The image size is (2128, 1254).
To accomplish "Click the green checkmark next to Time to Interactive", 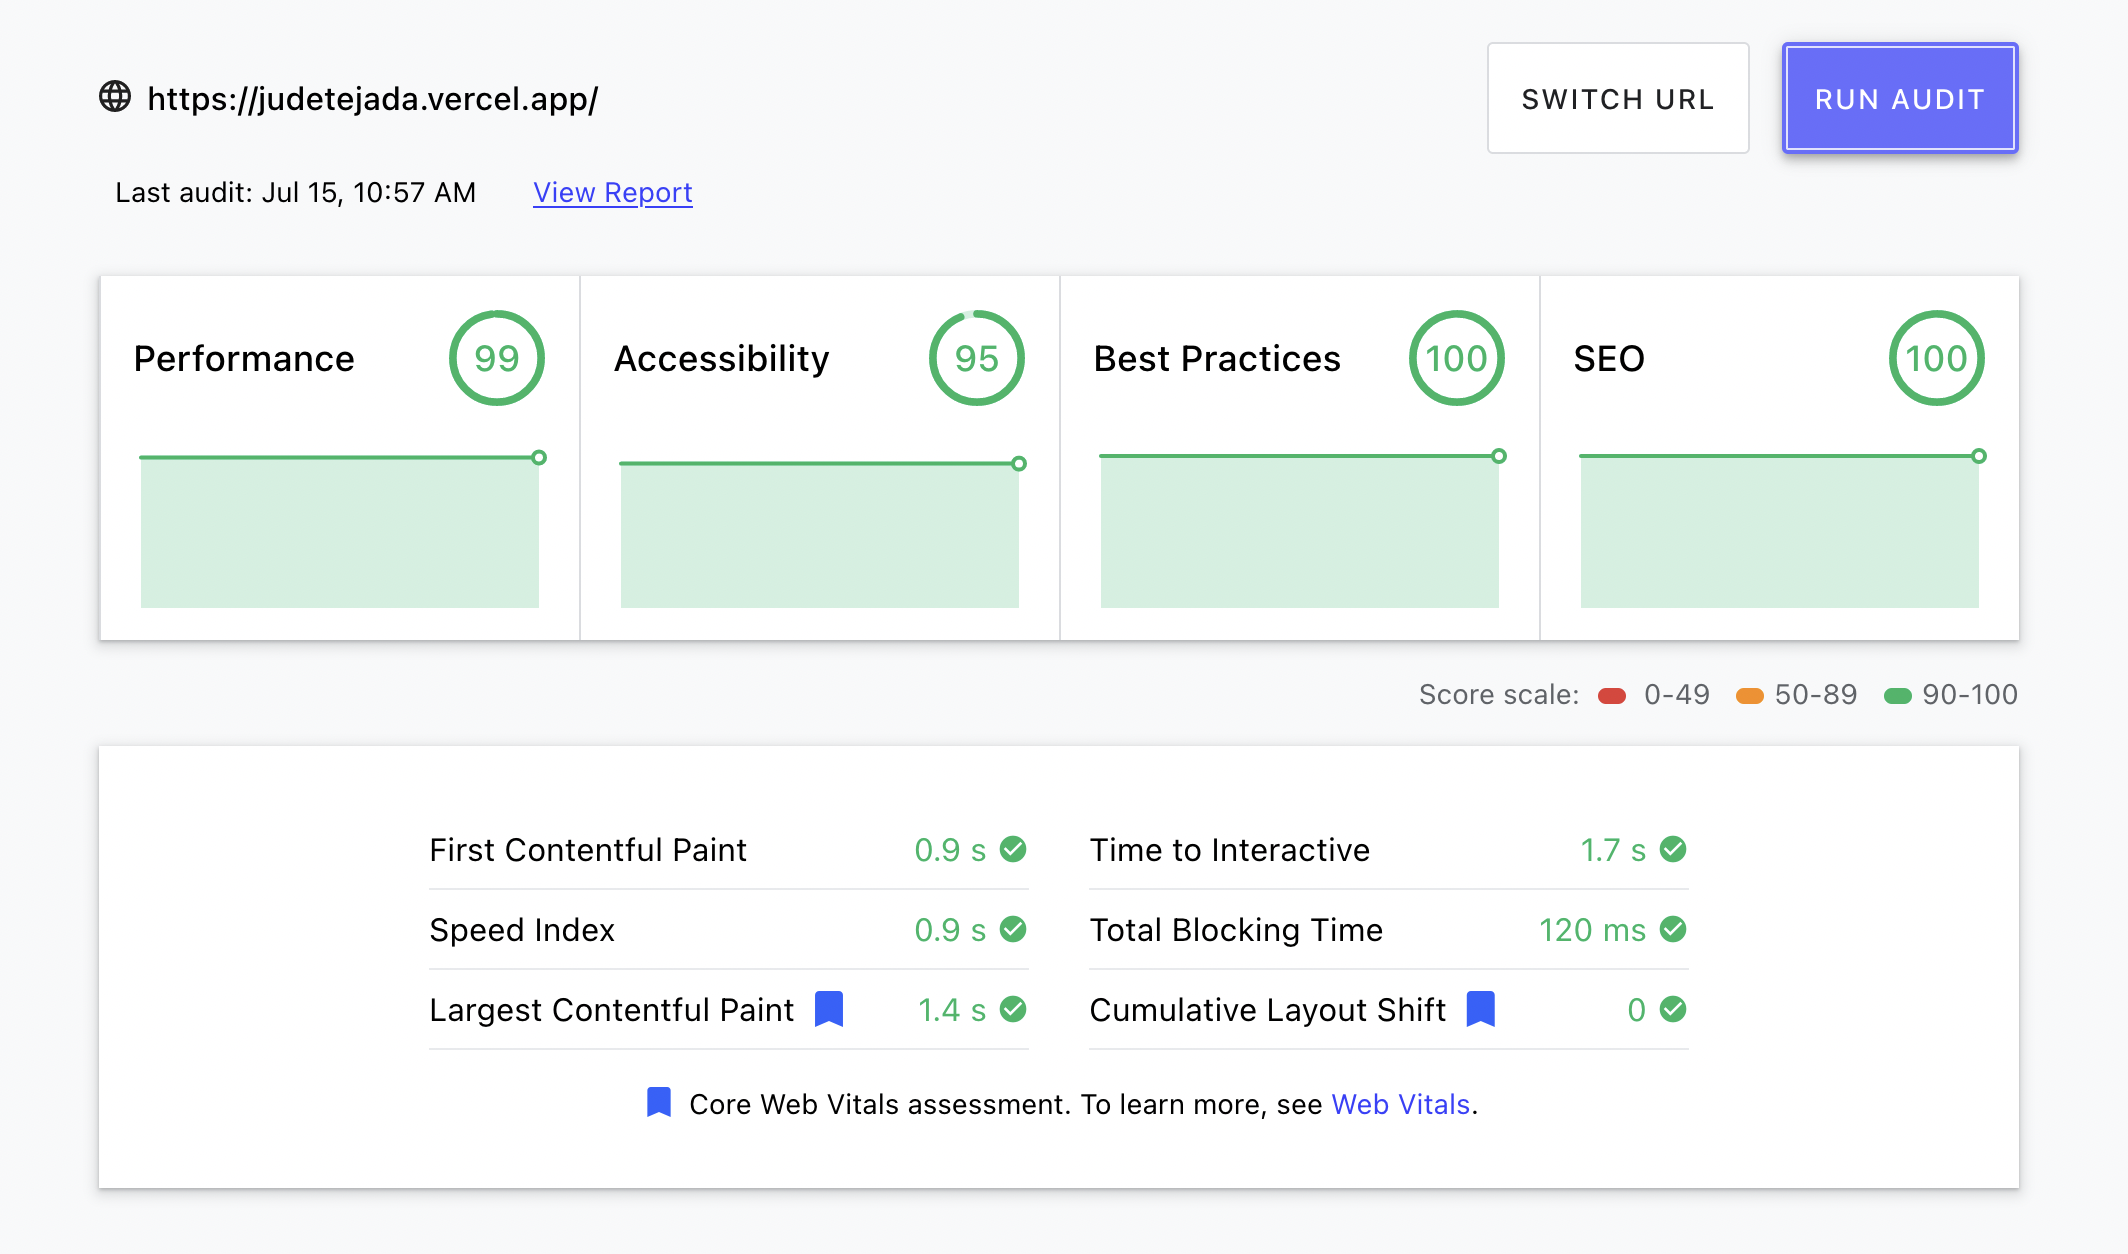I will 1673,849.
